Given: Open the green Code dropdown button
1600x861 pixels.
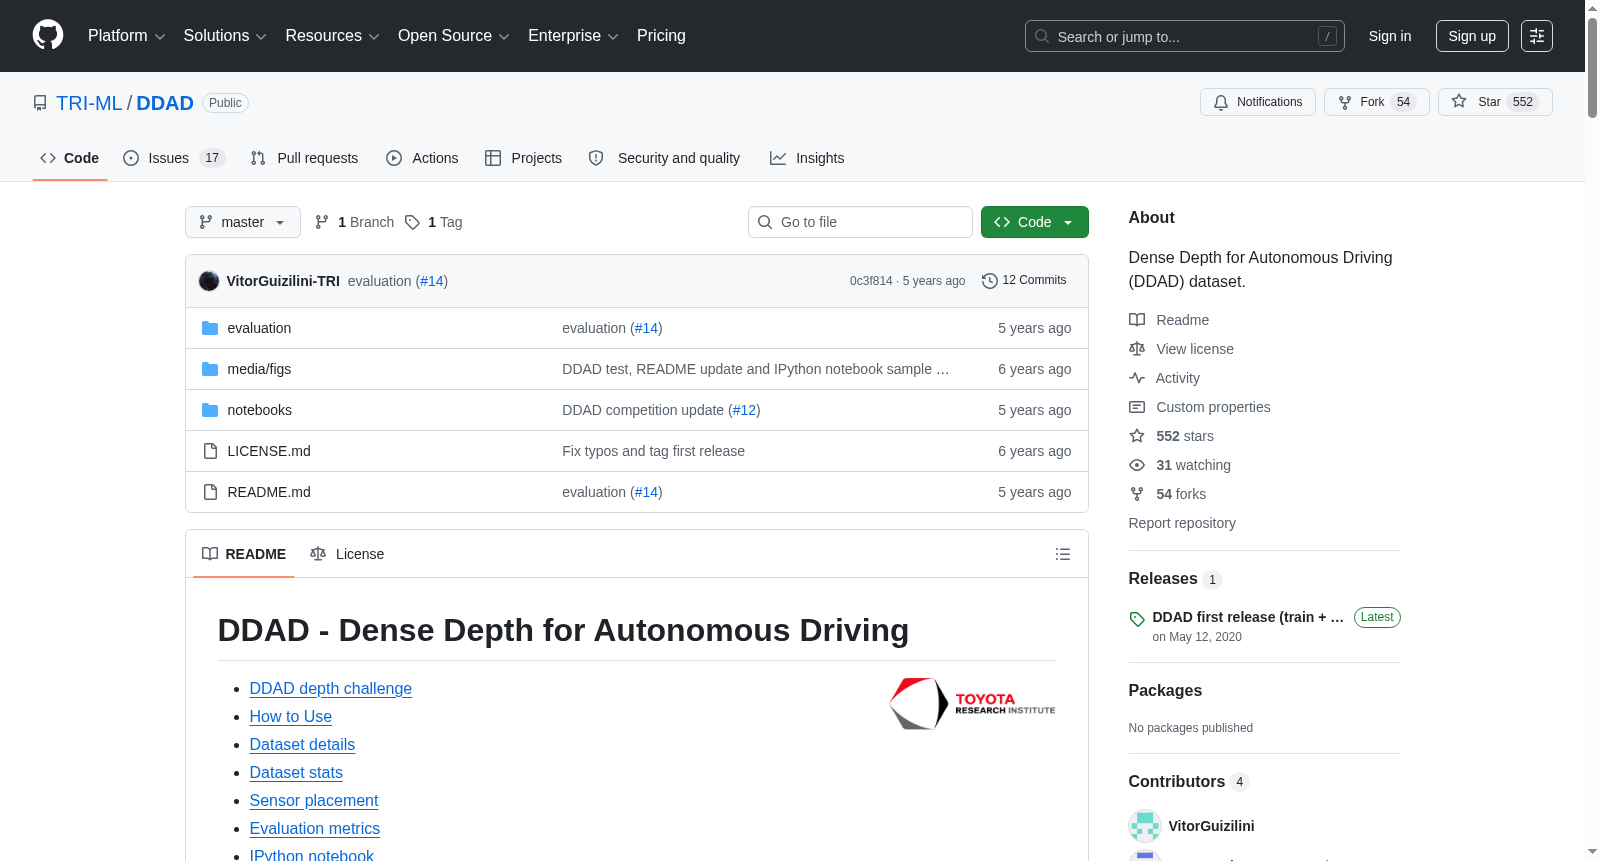Looking at the screenshot, I should 1035,222.
